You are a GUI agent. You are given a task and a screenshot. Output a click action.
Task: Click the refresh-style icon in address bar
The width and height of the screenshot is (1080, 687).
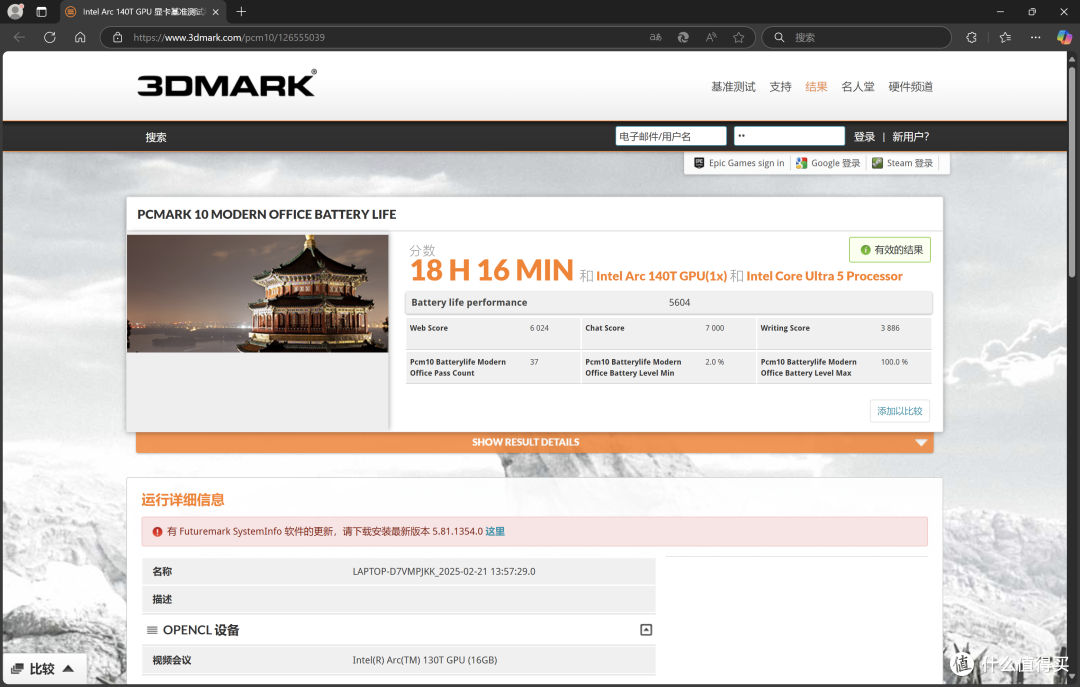coord(683,37)
